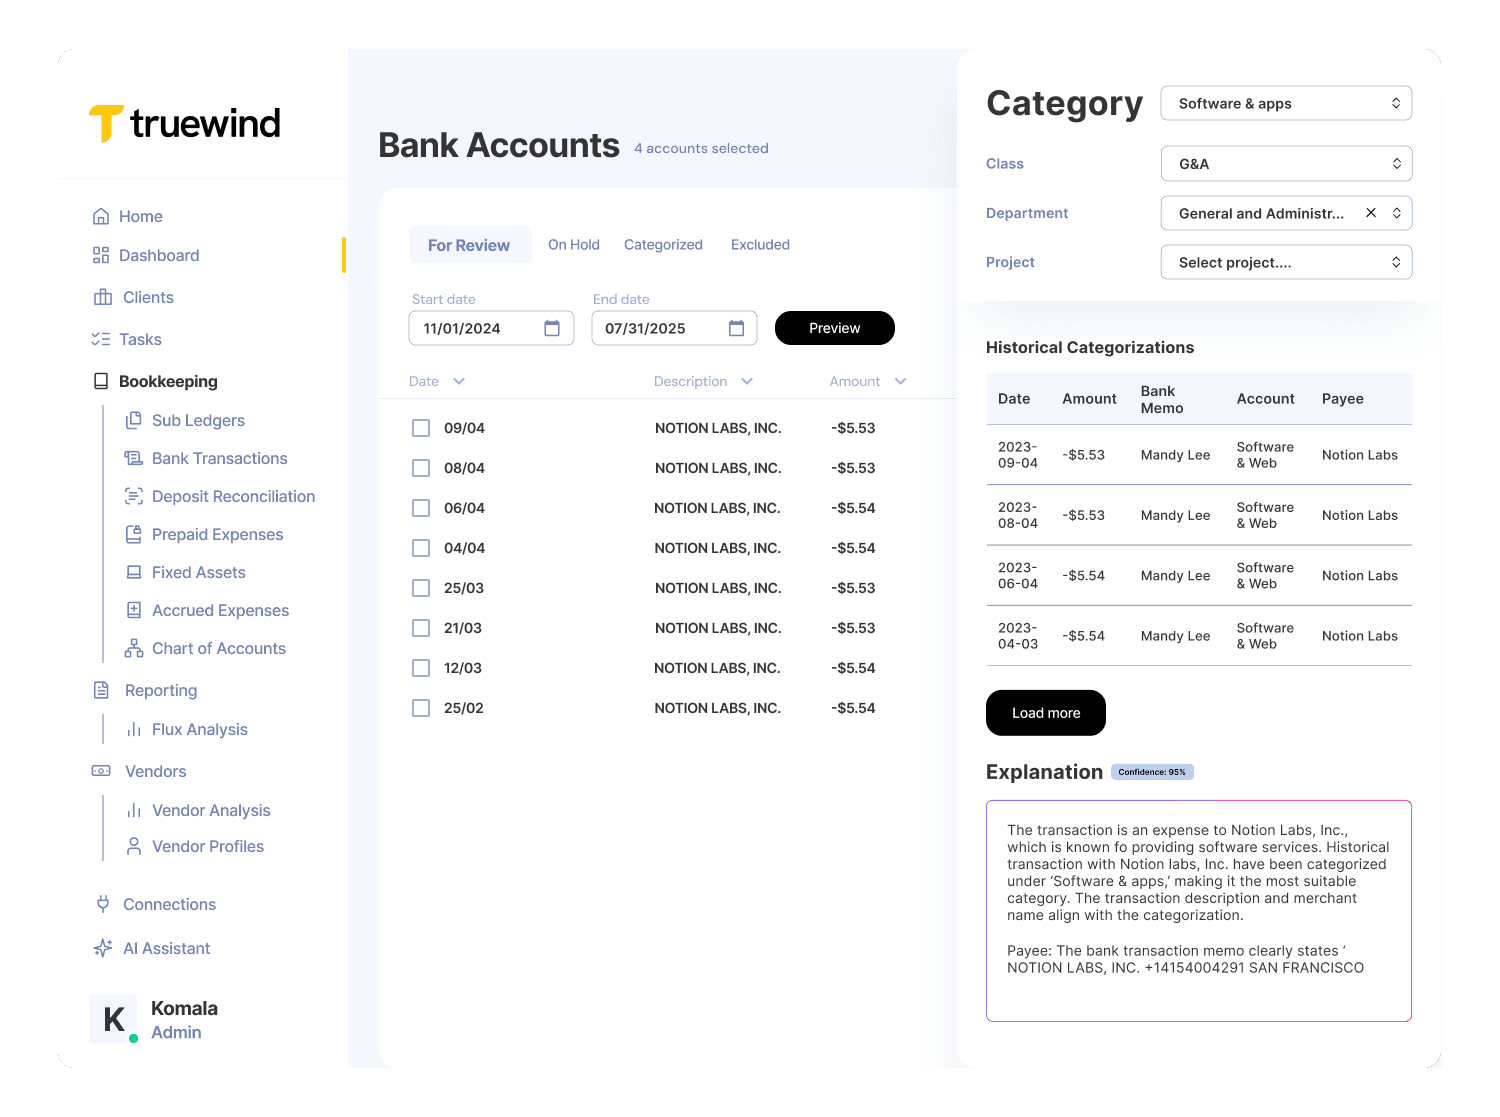
Task: Sort by the Date column chevron
Action: tap(459, 381)
